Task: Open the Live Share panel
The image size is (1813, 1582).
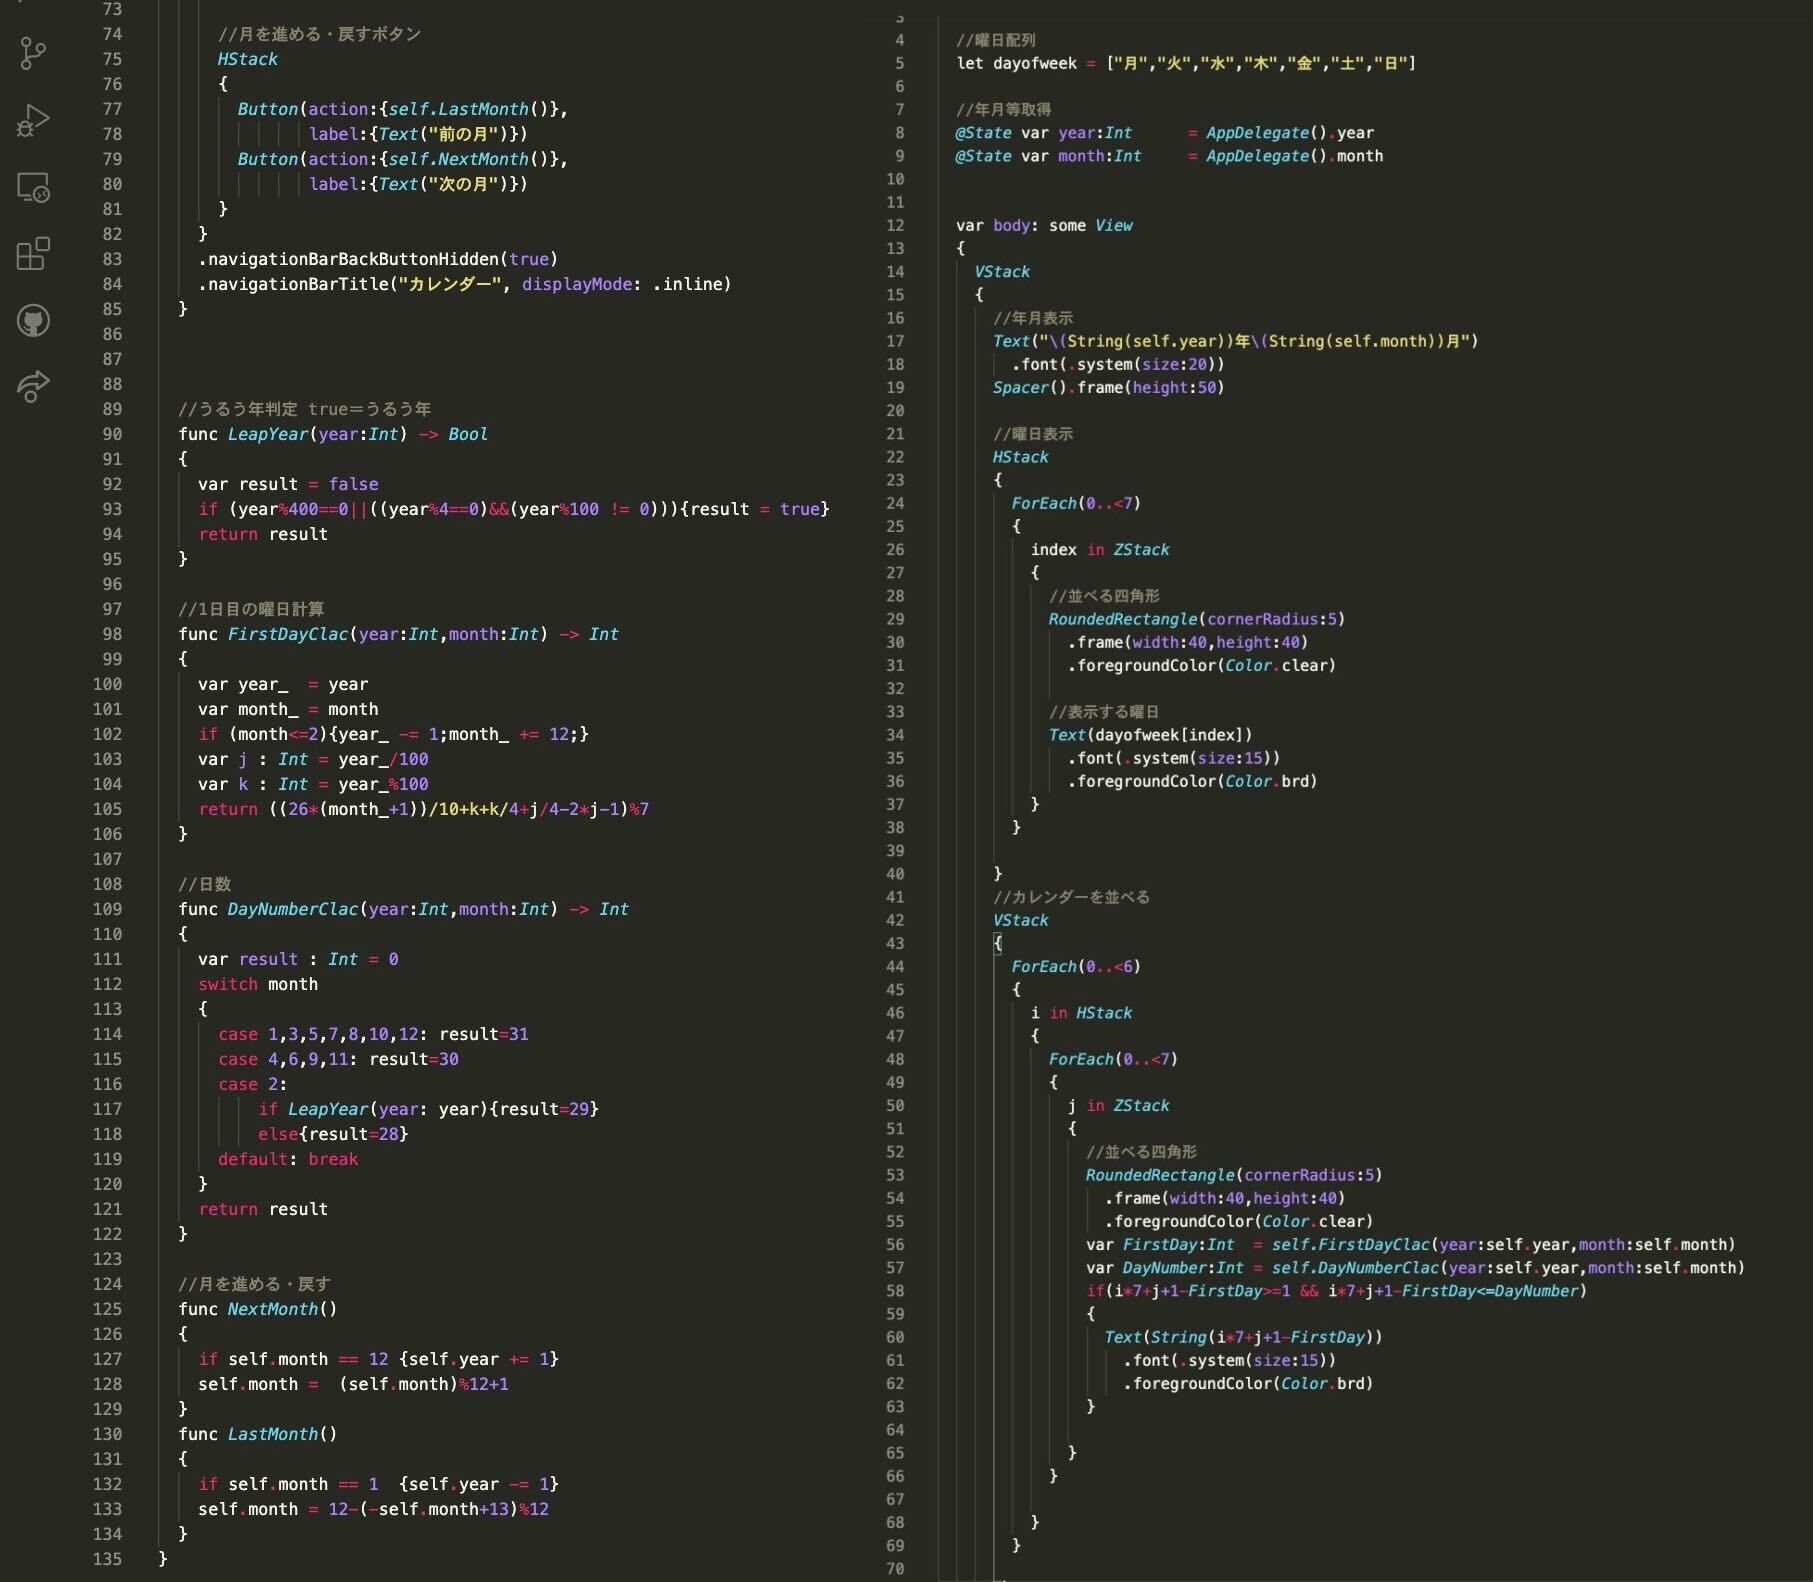Action: pos(33,387)
